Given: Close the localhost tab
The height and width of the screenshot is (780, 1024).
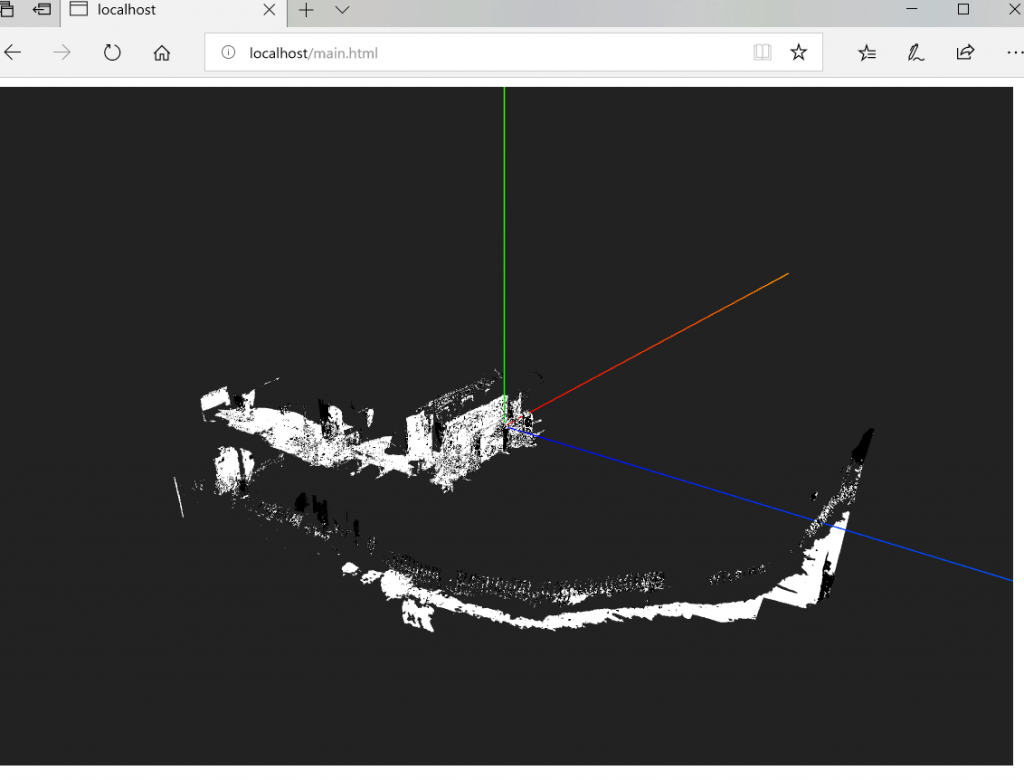Looking at the screenshot, I should click(270, 11).
